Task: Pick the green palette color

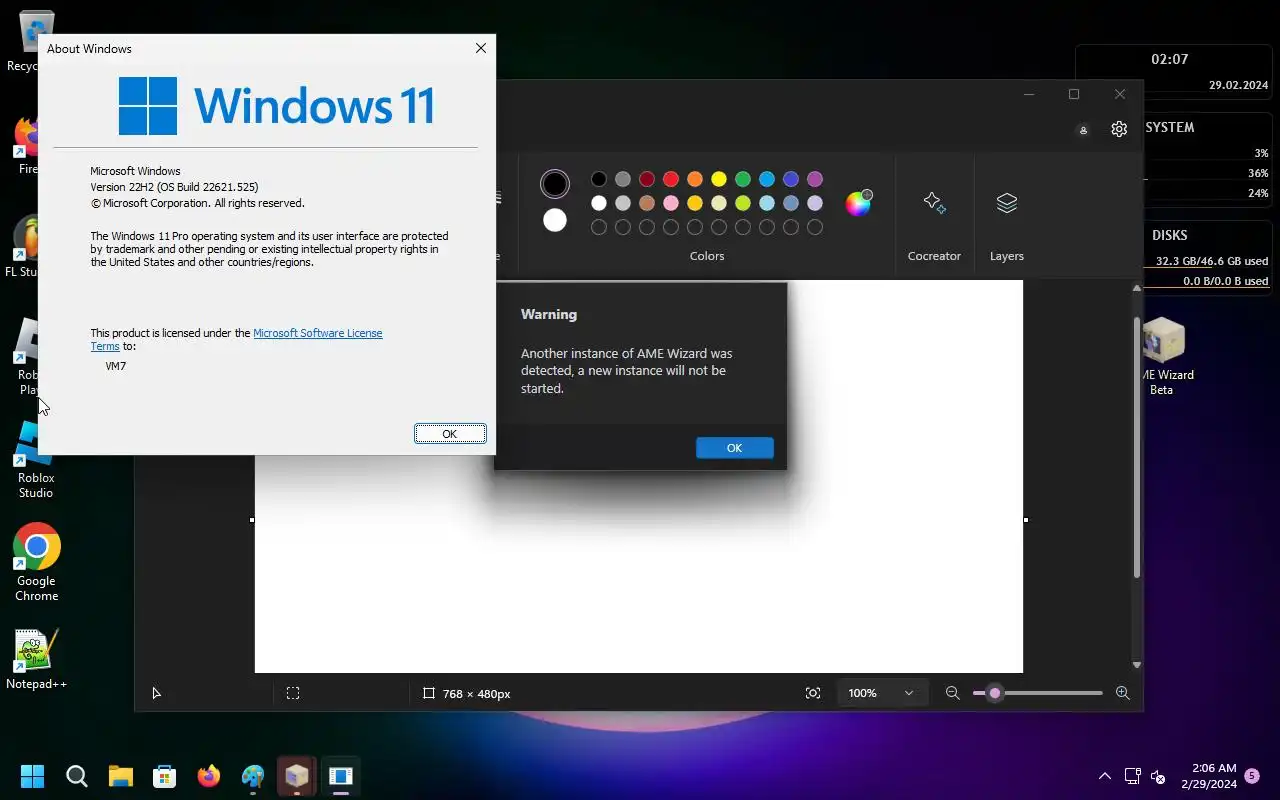Action: [x=743, y=179]
